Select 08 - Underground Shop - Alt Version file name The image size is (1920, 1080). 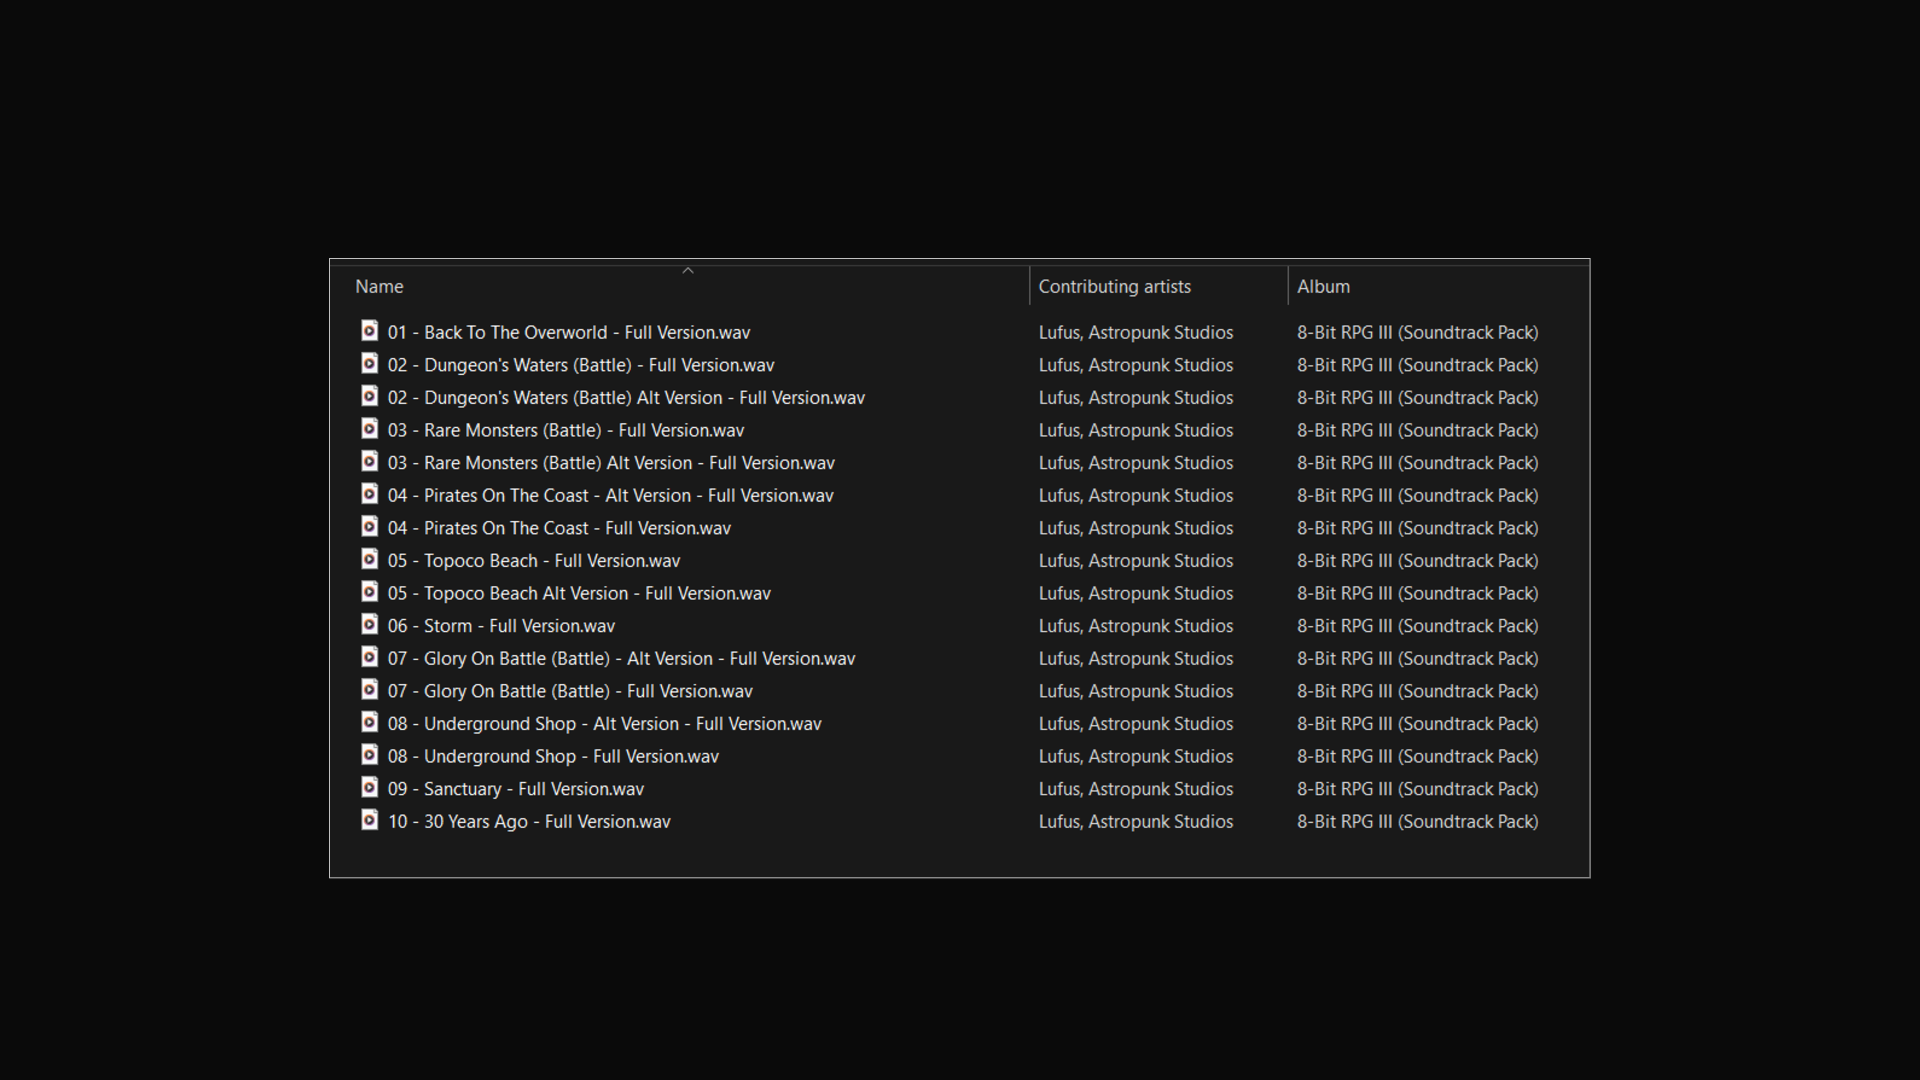(x=604, y=724)
